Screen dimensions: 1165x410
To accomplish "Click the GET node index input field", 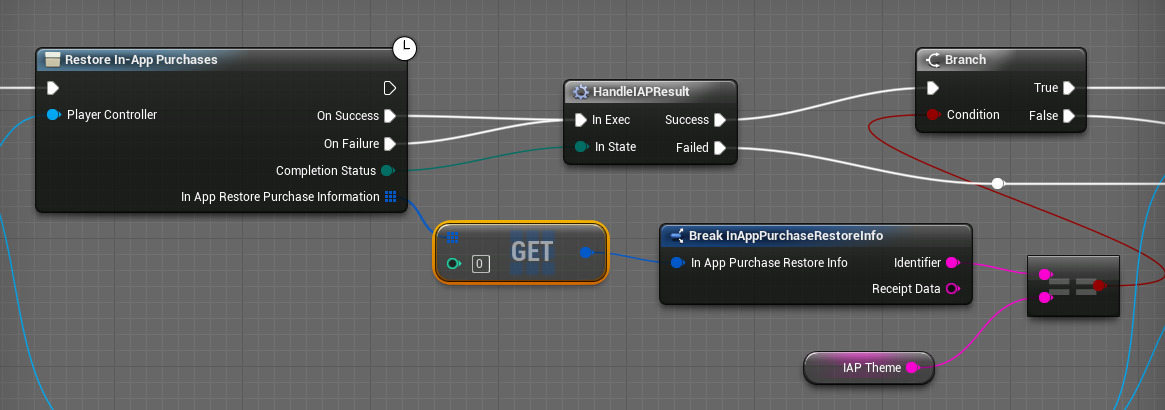I will (x=481, y=264).
